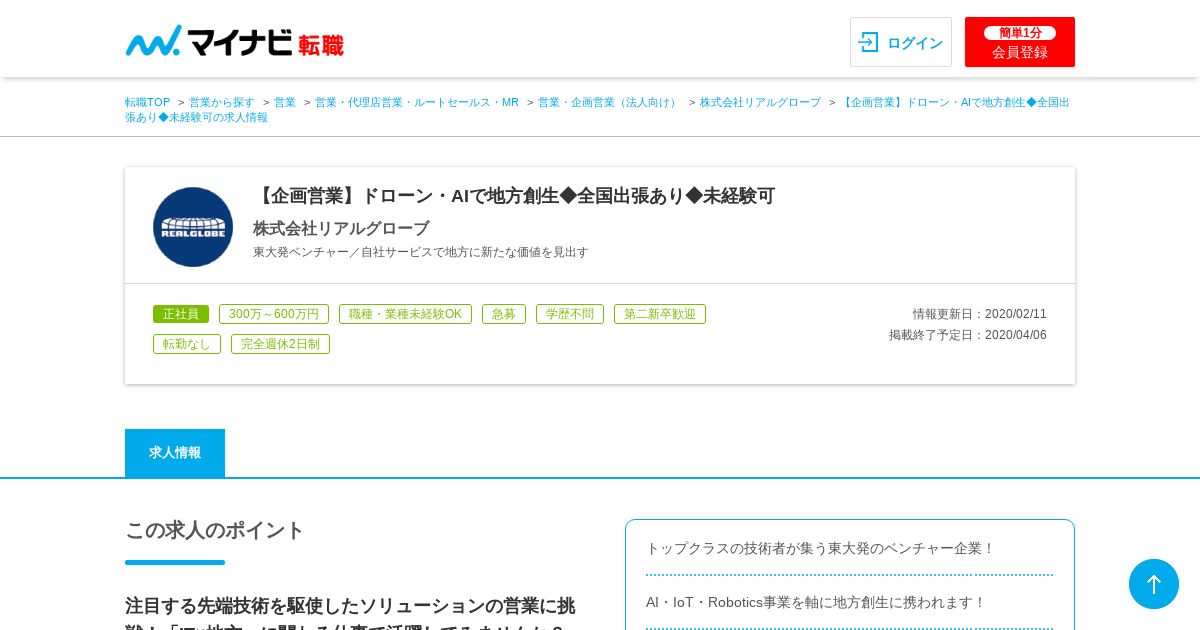Screen dimensions: 1200x630
Task: Open 転職TOP breadcrumb link
Action: (148, 102)
